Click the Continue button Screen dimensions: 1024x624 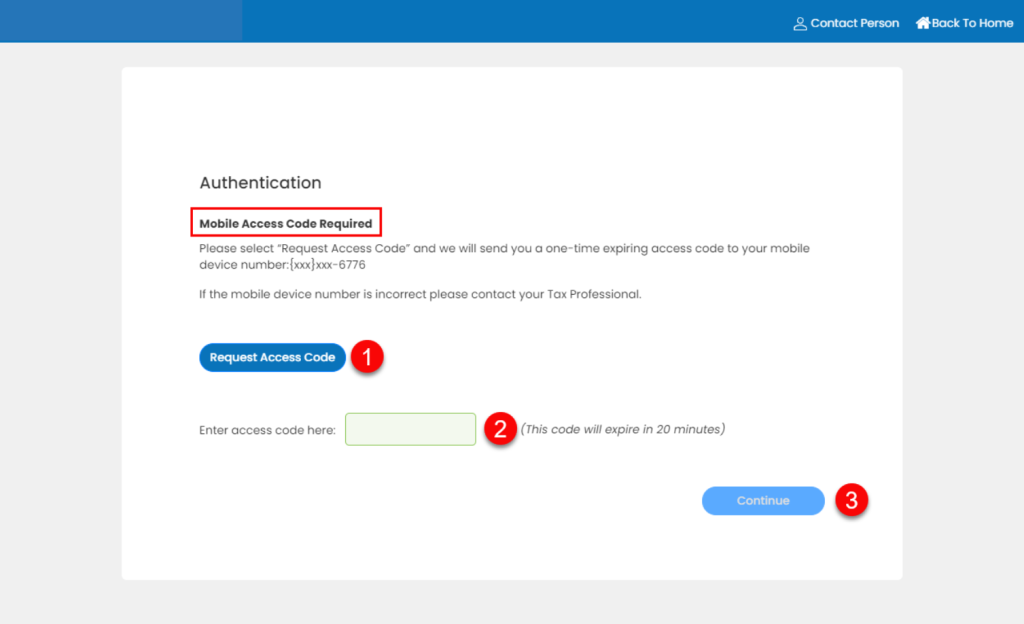(763, 501)
